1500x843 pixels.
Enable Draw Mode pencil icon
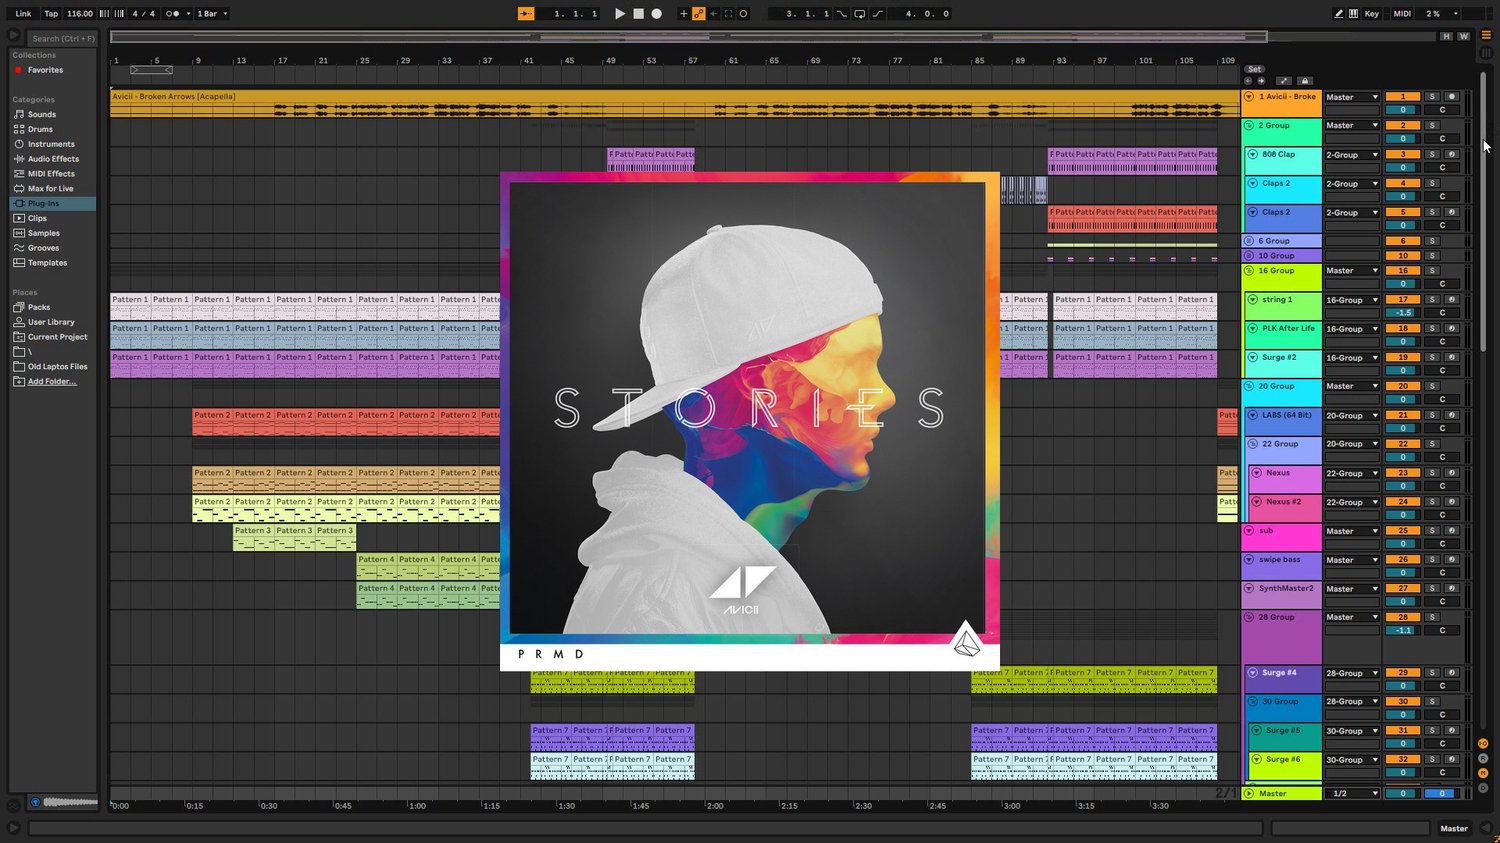coord(1339,14)
